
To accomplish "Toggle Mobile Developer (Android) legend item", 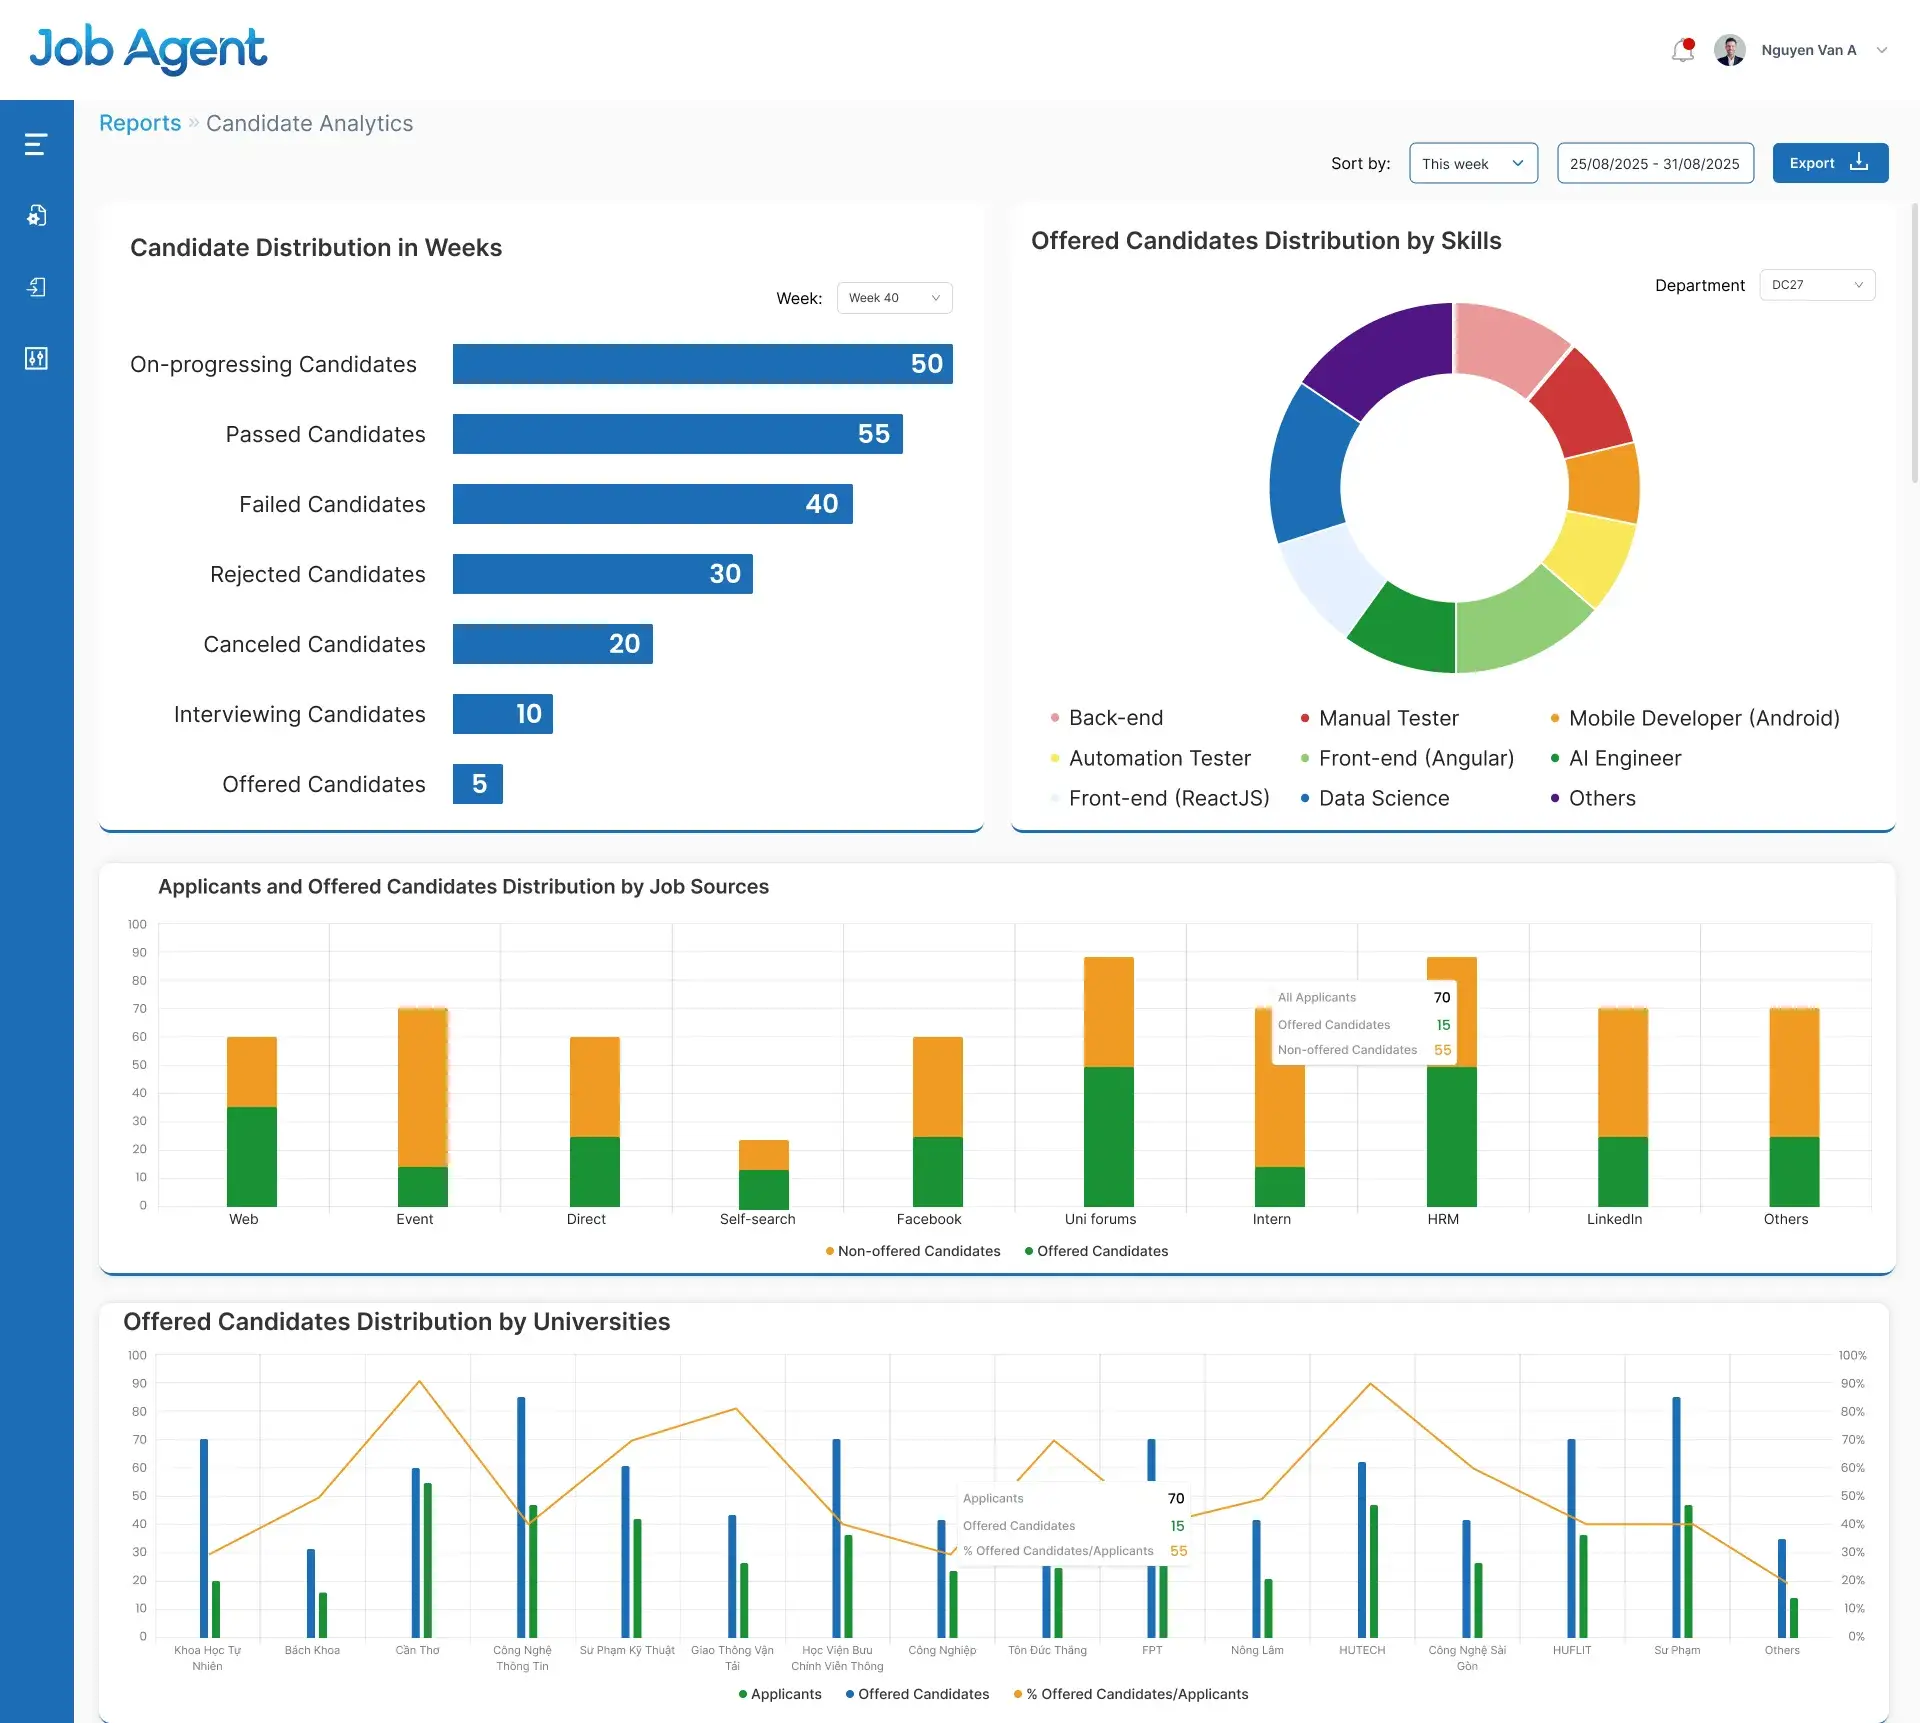I will point(1695,718).
